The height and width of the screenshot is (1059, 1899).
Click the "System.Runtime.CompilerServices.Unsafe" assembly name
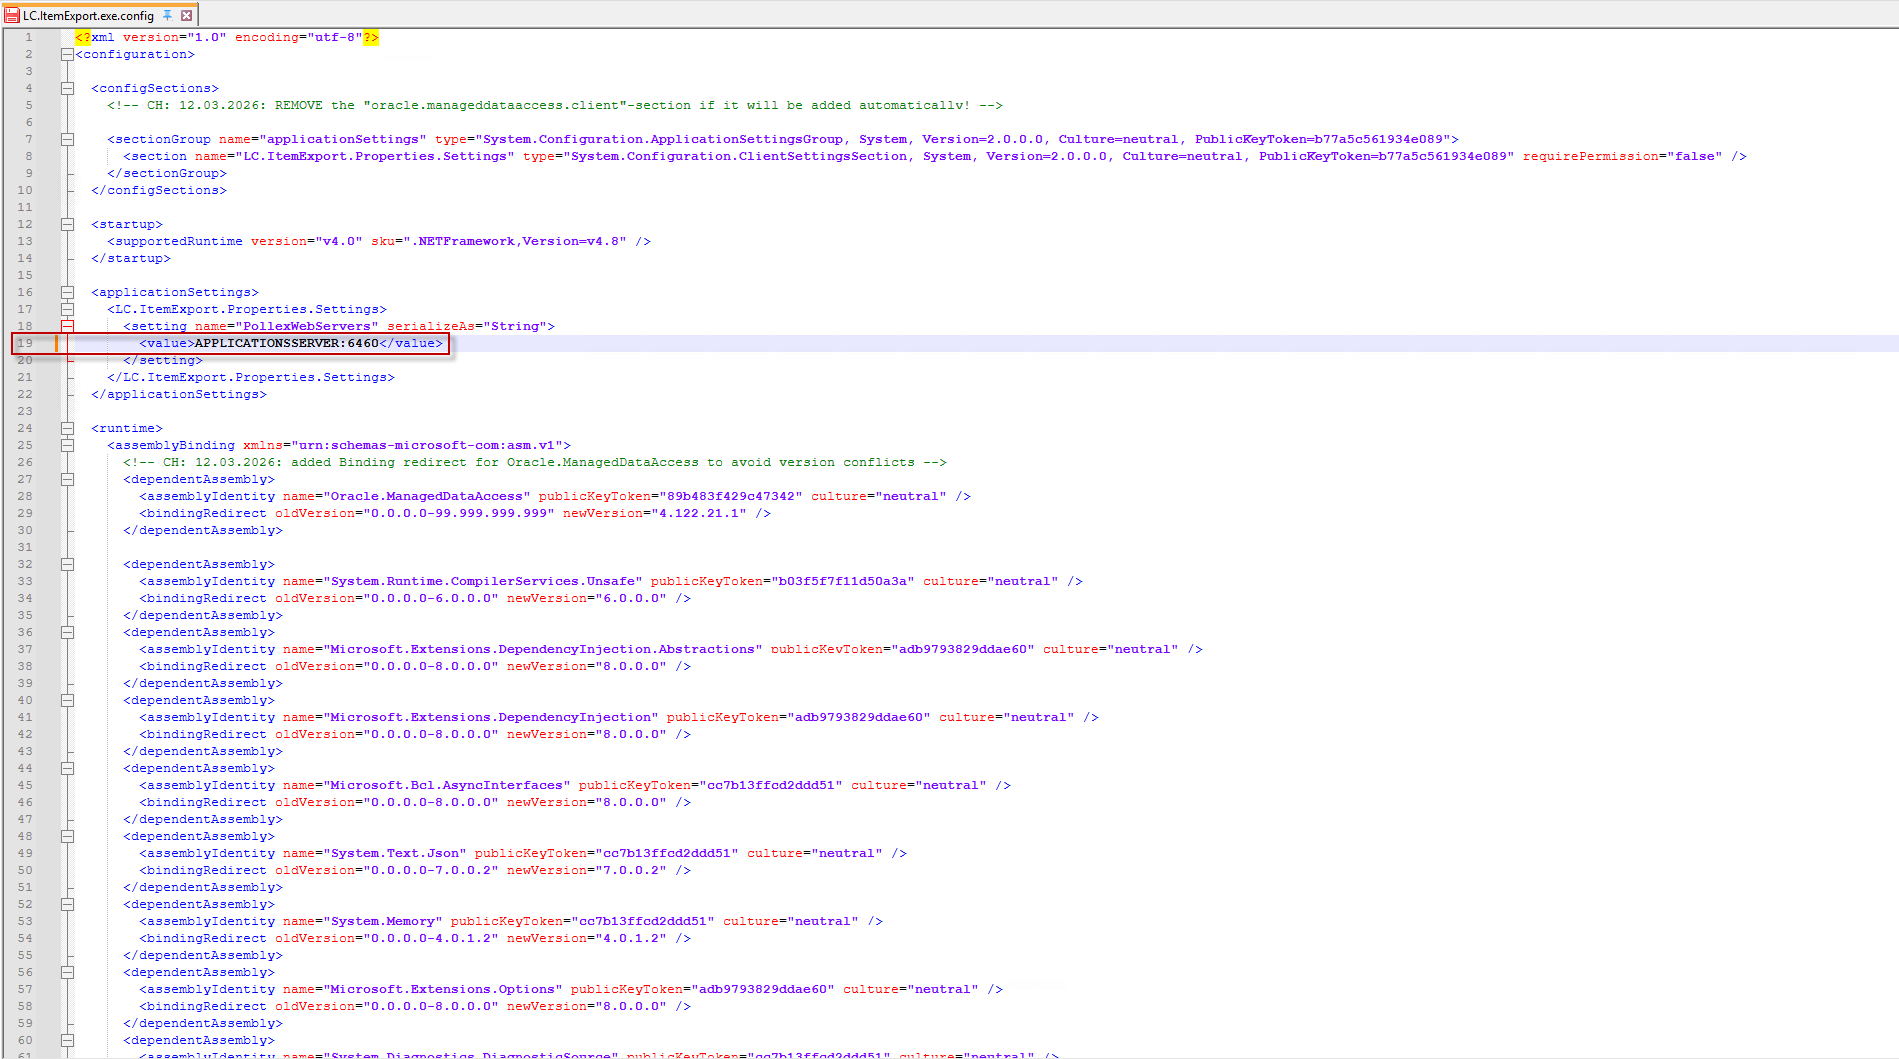point(483,581)
